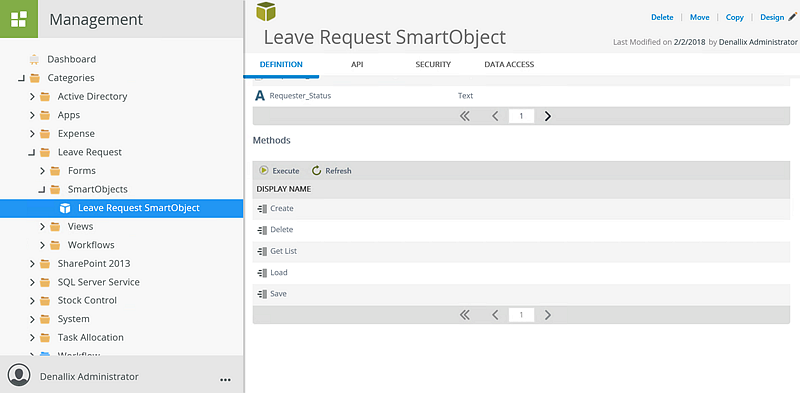Viewport: 800px width, 393px height.
Task: Collapse the SmartObjects folder
Action: [42, 190]
